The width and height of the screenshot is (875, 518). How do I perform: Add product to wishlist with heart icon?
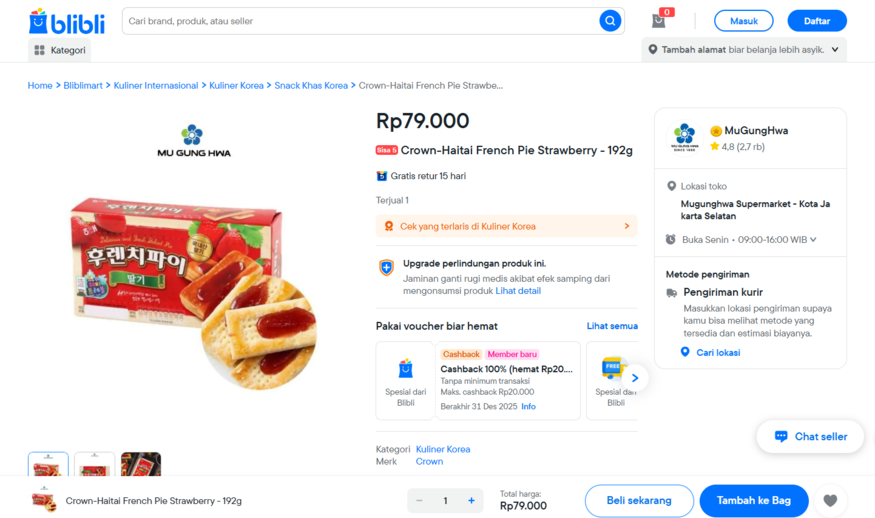(830, 501)
